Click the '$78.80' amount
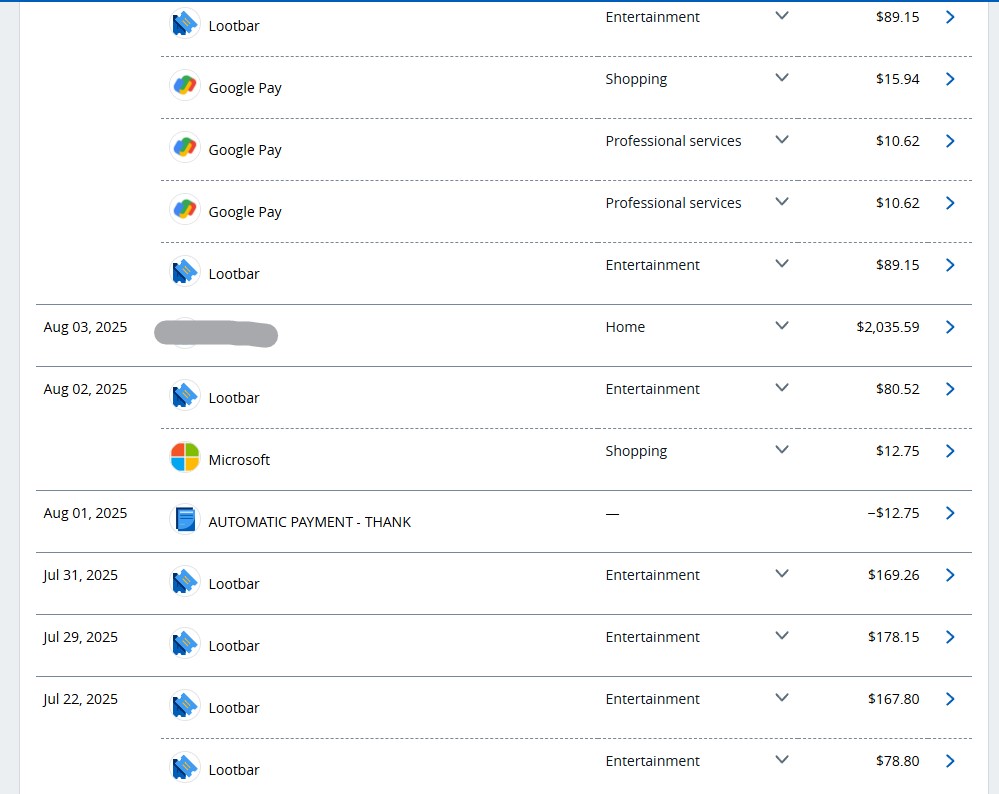 (897, 762)
